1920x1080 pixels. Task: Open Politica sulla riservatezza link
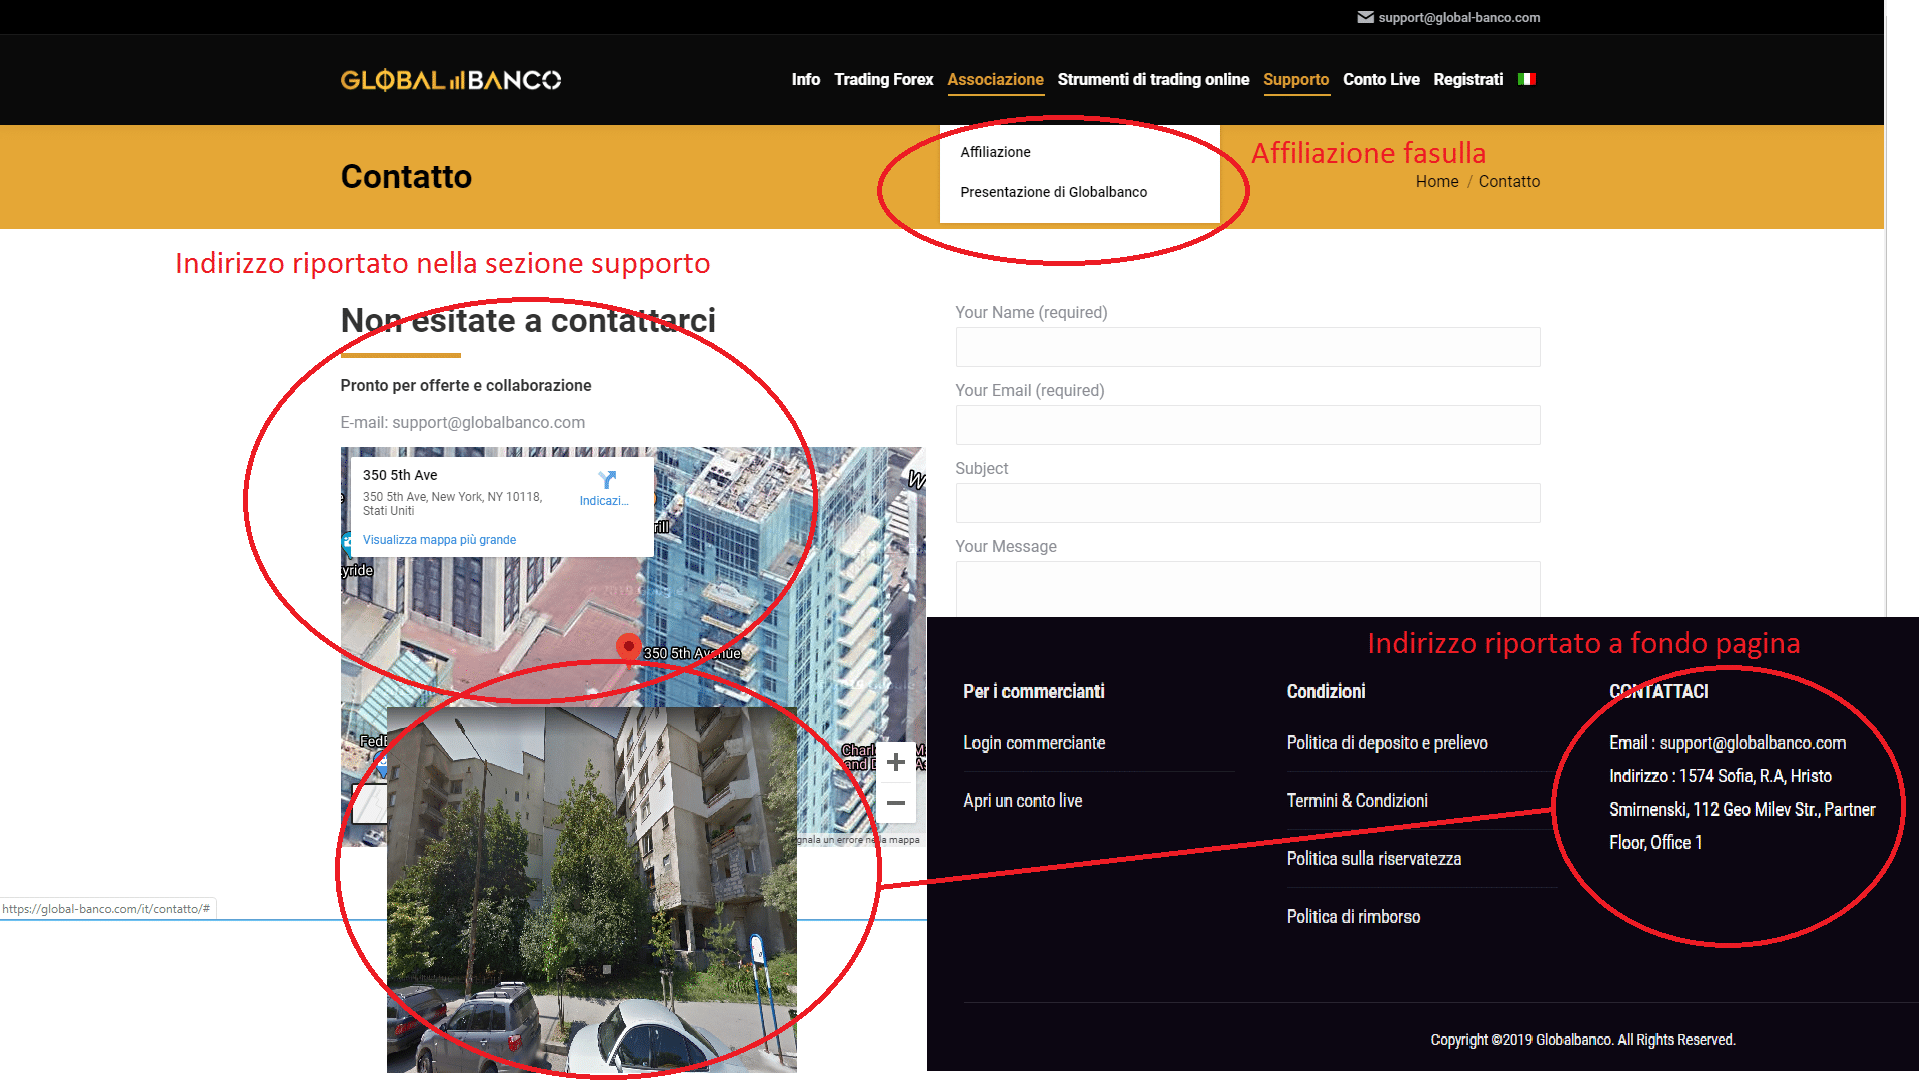1374,859
